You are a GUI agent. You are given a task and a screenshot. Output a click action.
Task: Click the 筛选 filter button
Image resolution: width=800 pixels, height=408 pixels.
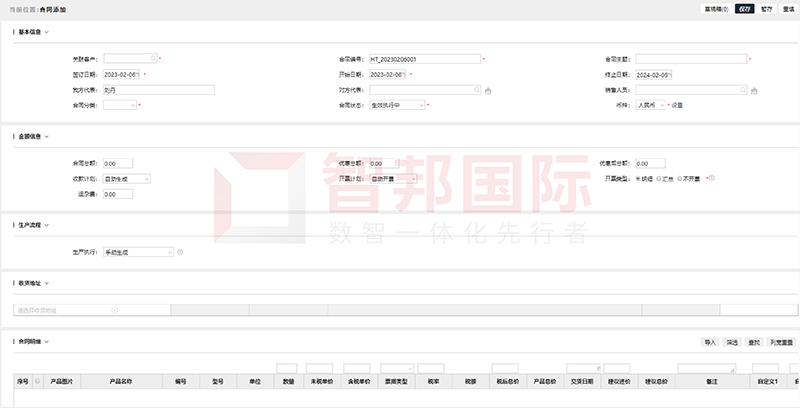click(732, 342)
